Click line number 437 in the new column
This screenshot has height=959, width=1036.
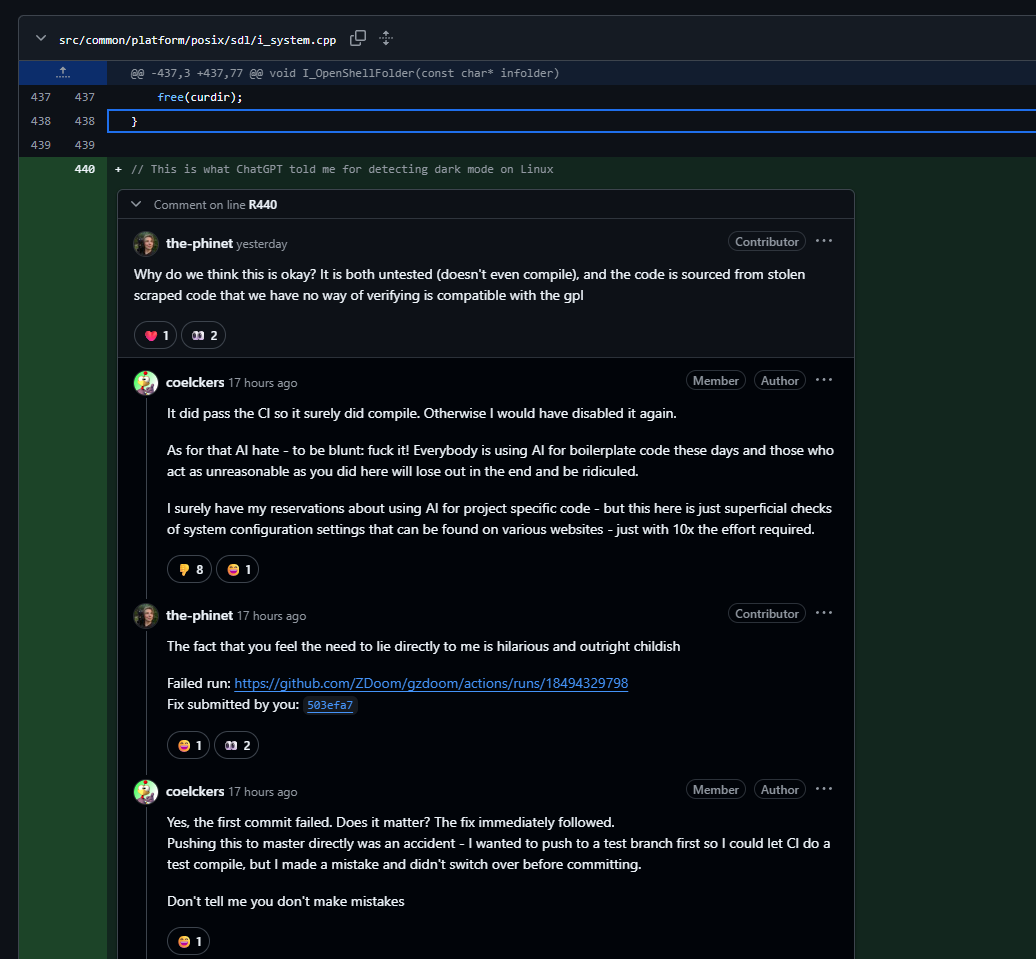[85, 97]
